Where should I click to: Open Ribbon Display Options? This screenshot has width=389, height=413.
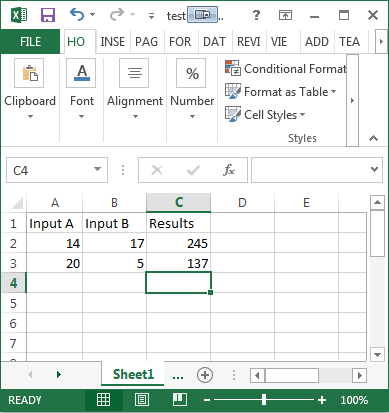285,15
